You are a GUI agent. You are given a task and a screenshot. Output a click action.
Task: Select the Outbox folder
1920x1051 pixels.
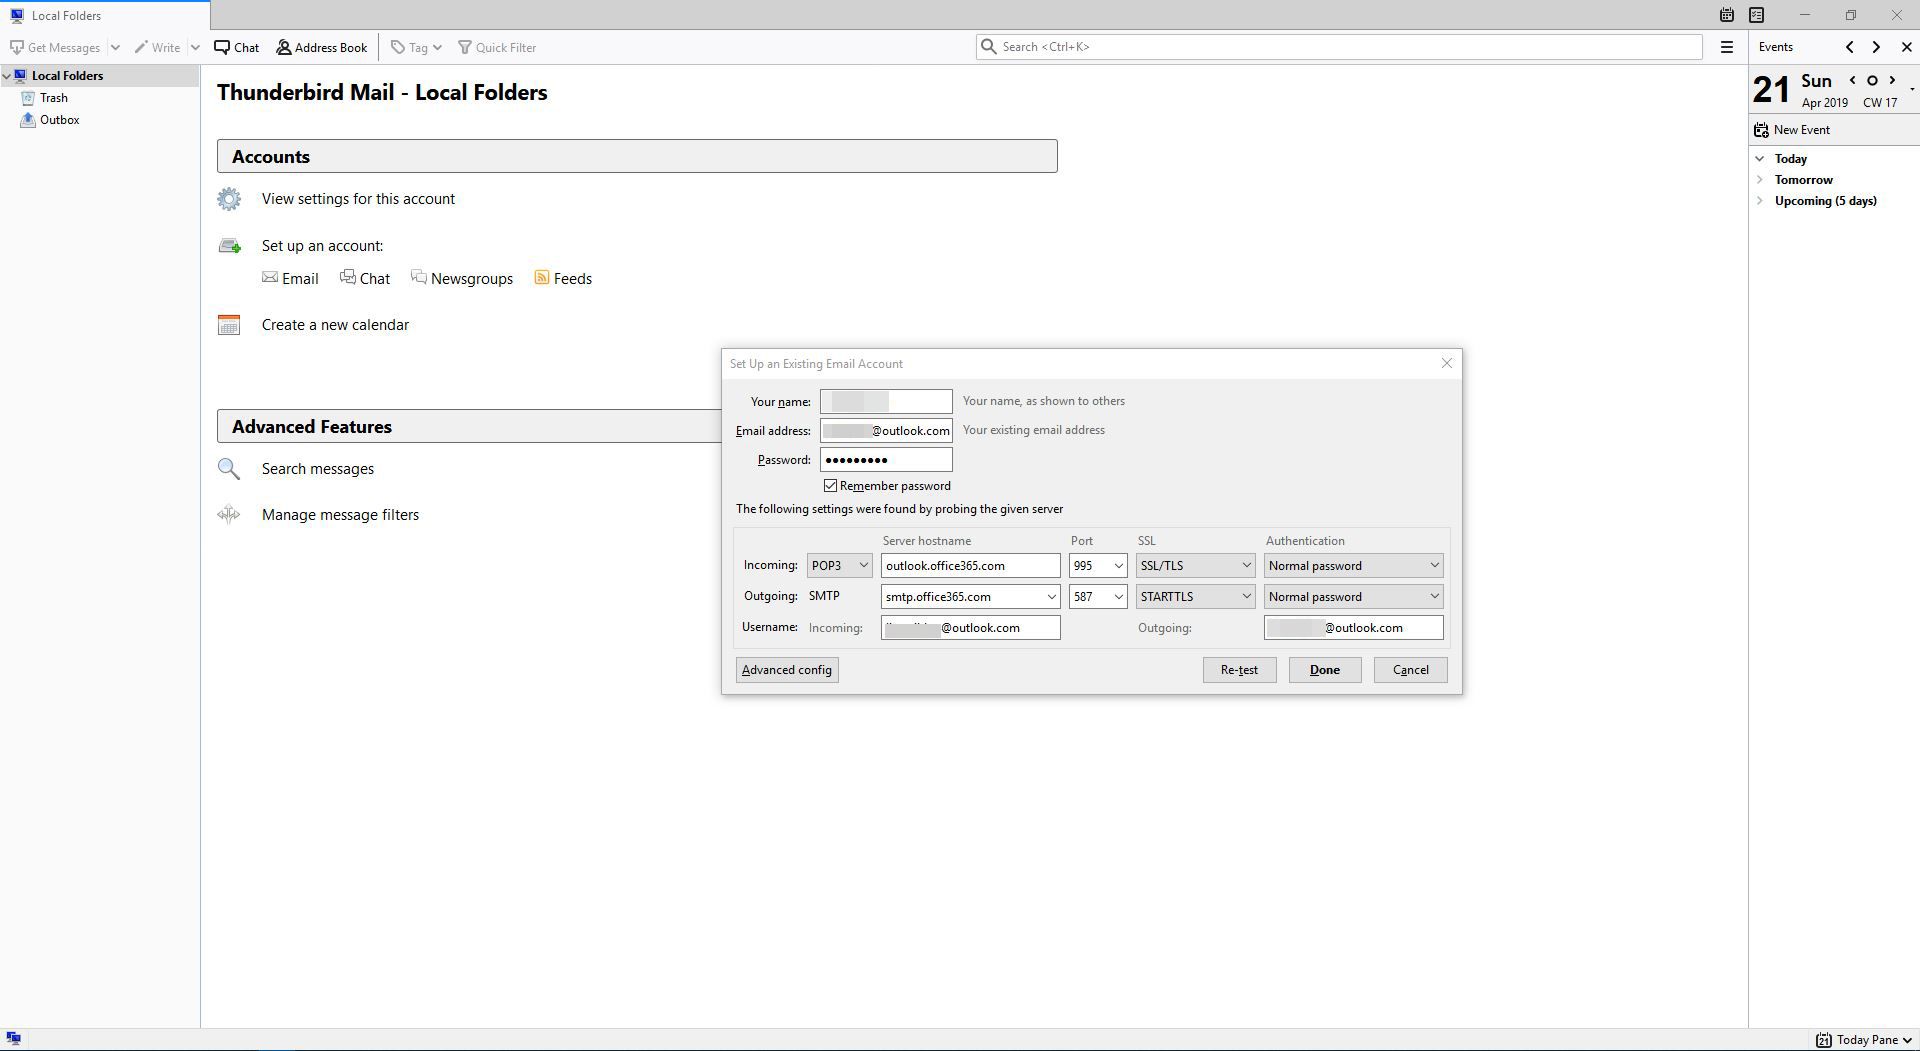point(59,120)
